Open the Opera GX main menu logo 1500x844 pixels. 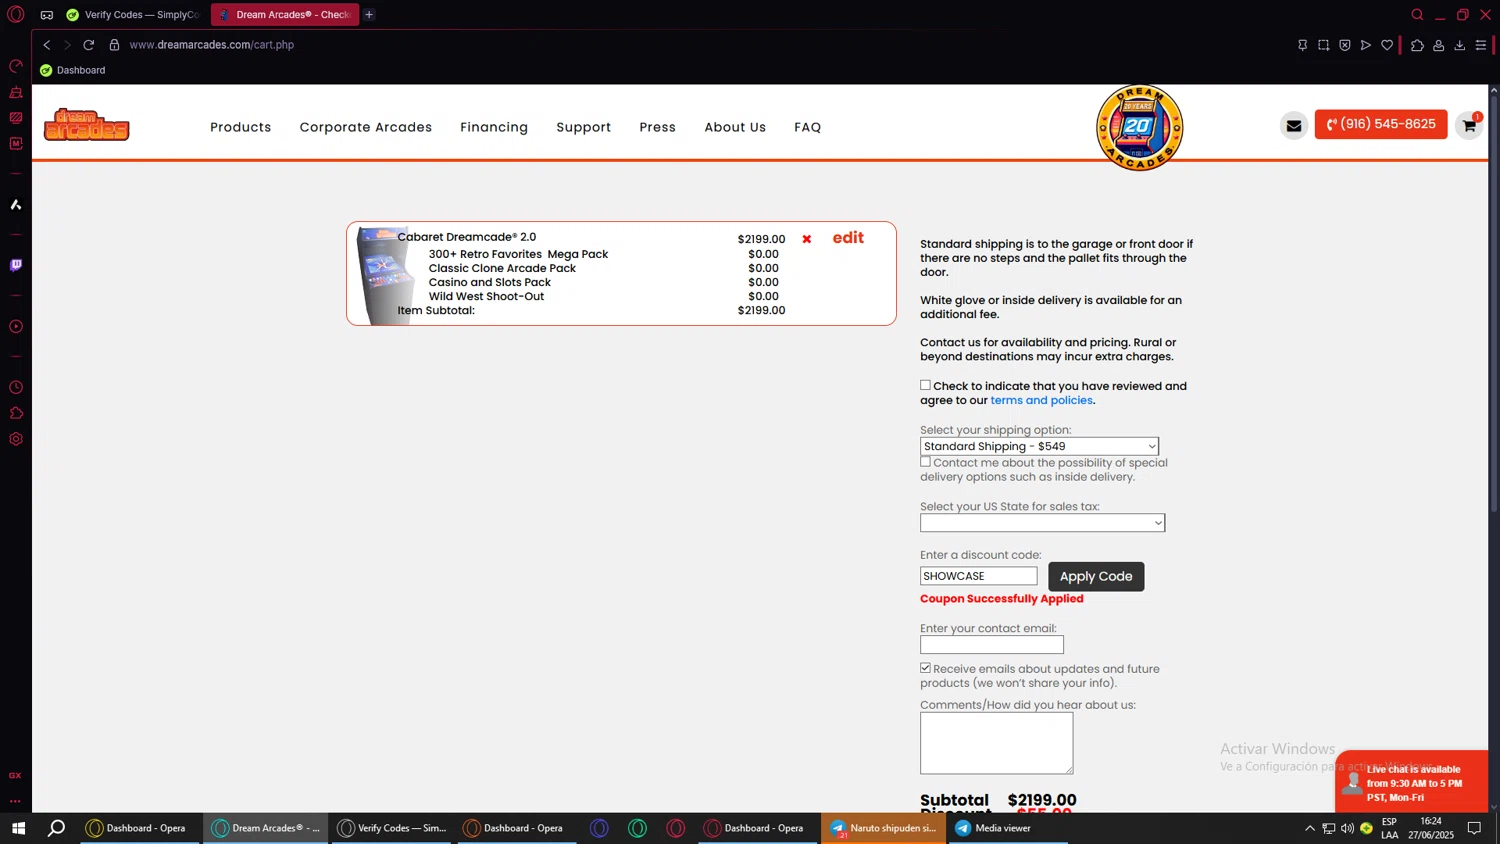(x=15, y=14)
